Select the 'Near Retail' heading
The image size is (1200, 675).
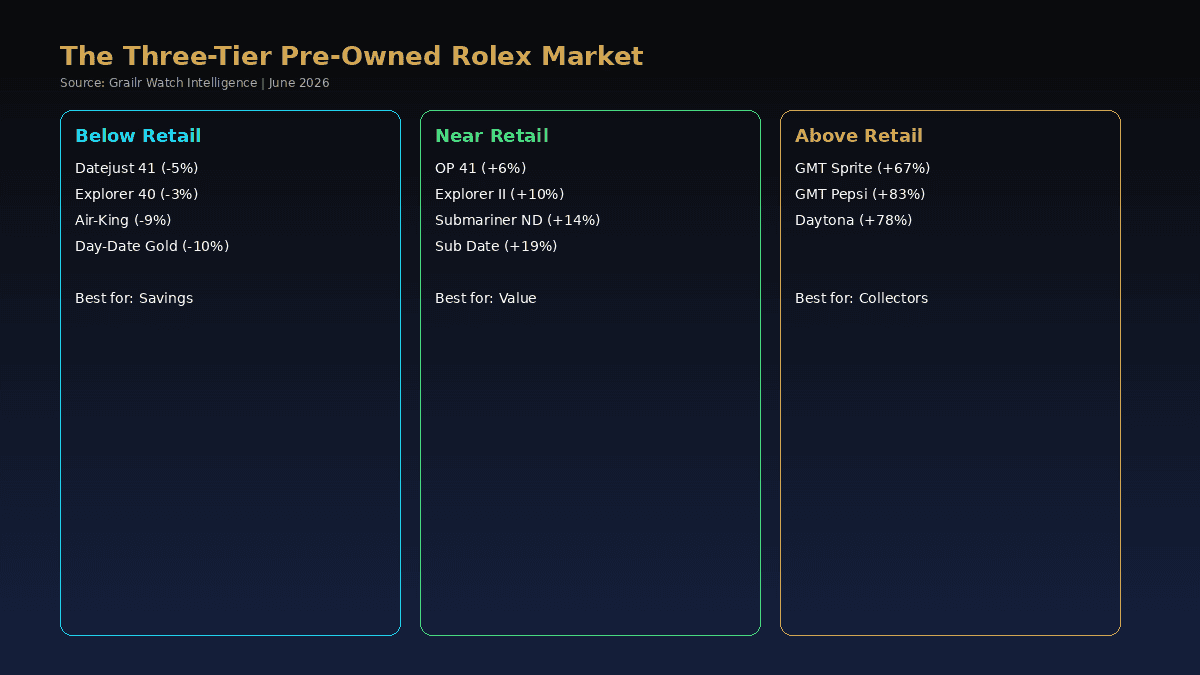[492, 136]
